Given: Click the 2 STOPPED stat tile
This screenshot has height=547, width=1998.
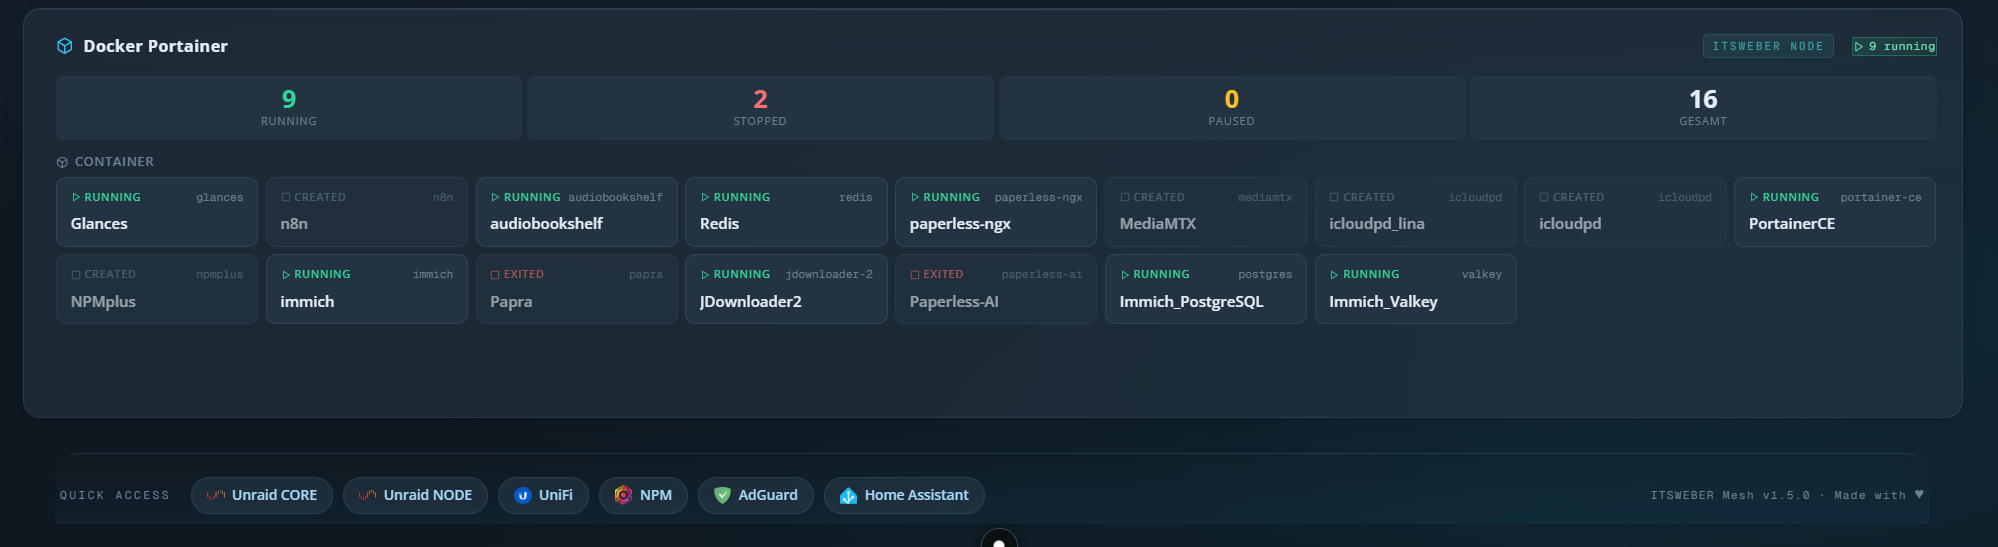Looking at the screenshot, I should tap(760, 107).
